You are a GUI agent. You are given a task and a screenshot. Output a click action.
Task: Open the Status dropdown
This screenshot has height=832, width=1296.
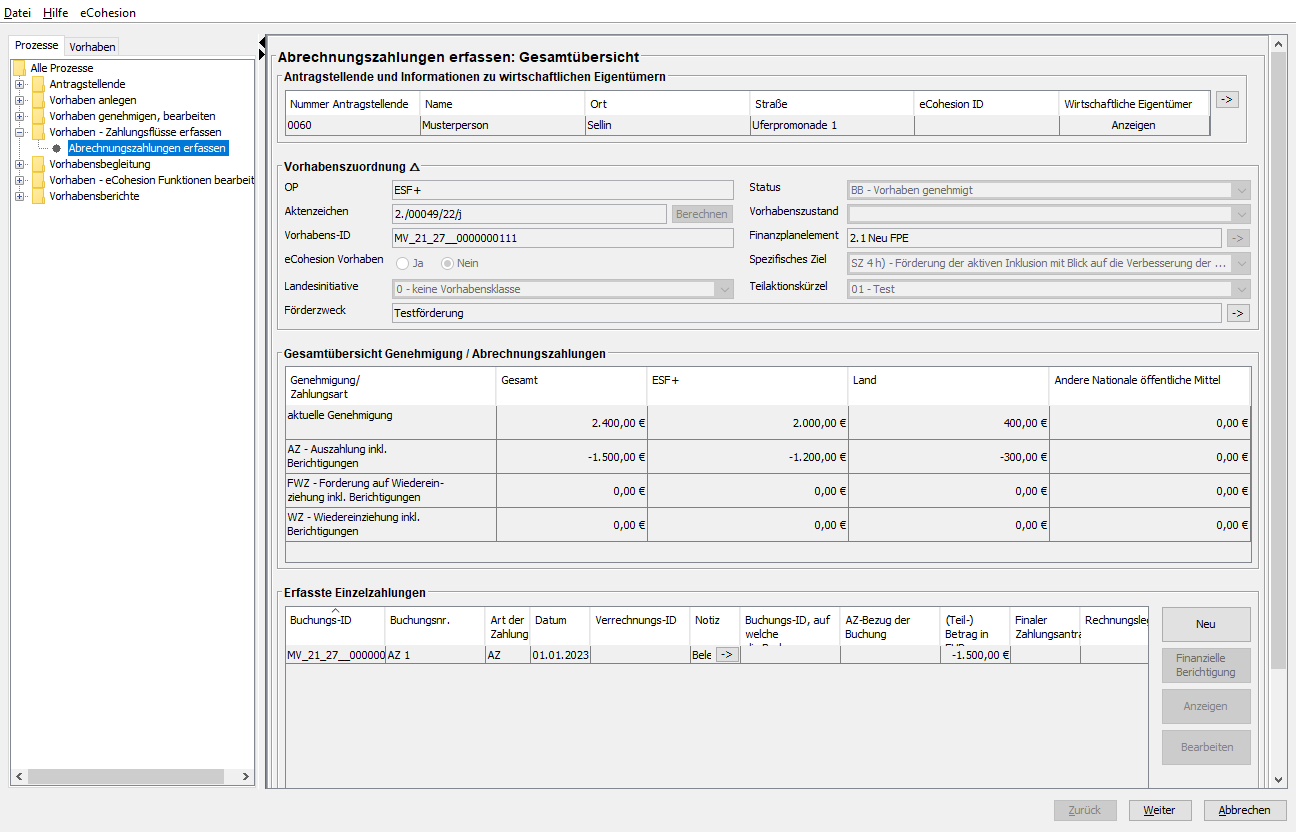[x=1241, y=190]
